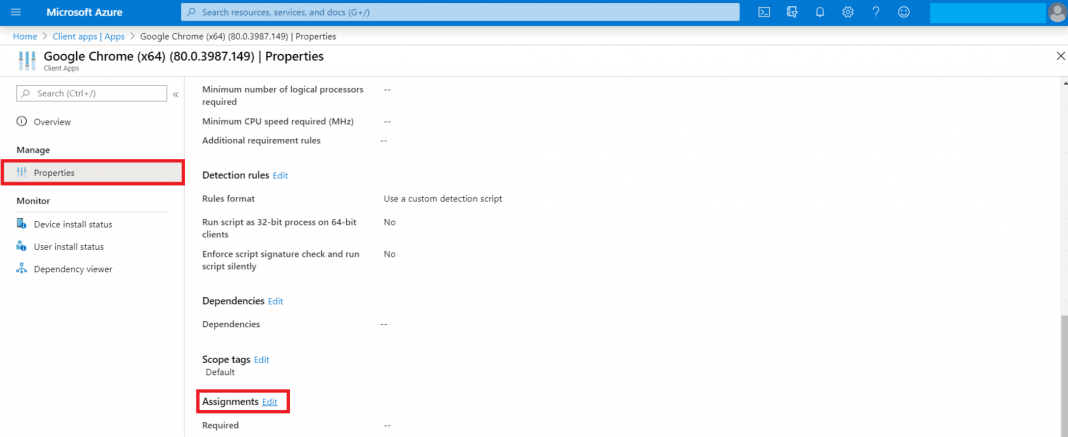
Task: Open User install status
Action: 68,247
